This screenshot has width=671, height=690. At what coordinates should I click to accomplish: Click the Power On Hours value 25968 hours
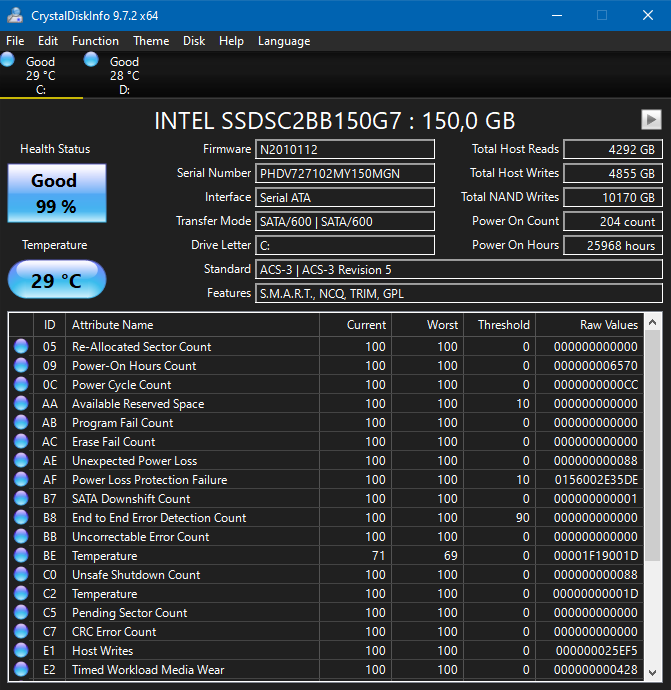(x=613, y=245)
